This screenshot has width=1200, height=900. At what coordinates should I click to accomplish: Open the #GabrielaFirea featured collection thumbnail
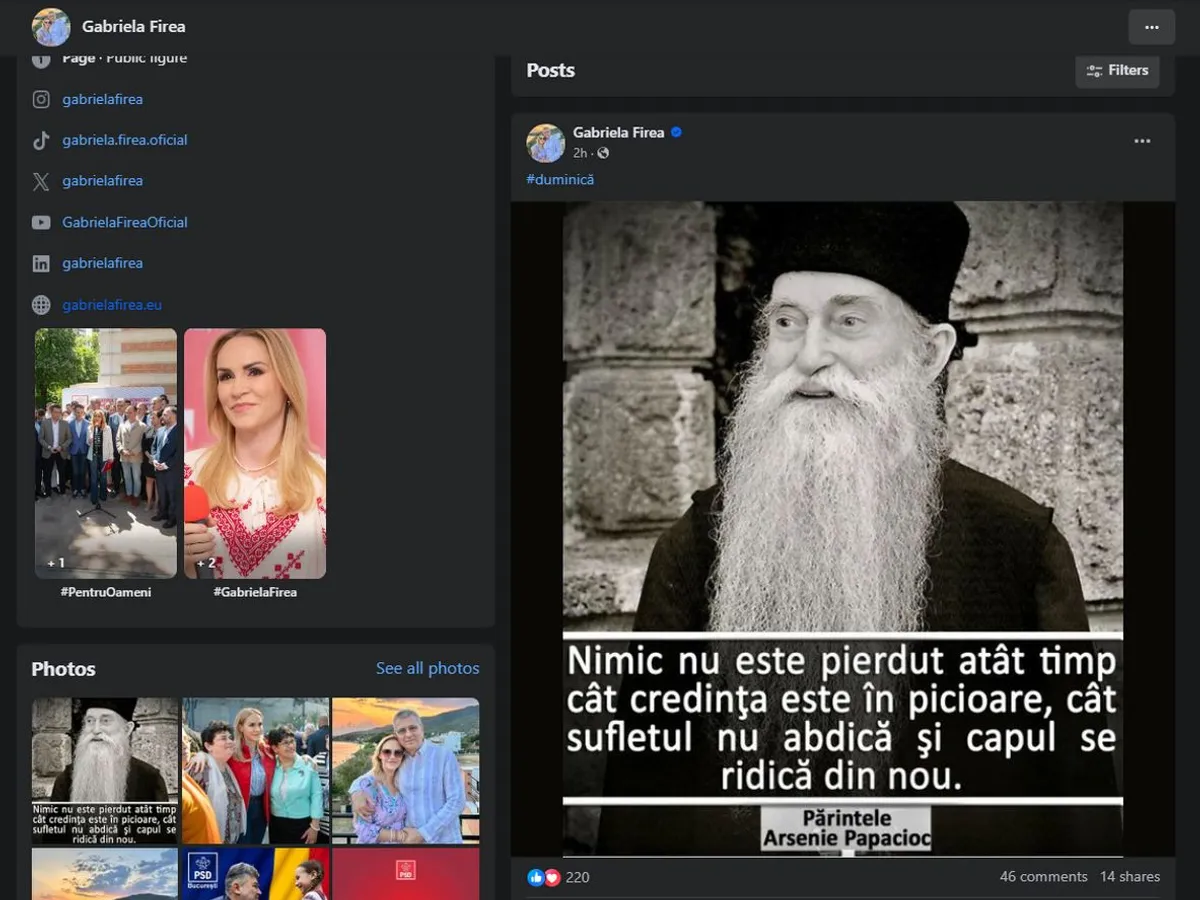pos(255,453)
